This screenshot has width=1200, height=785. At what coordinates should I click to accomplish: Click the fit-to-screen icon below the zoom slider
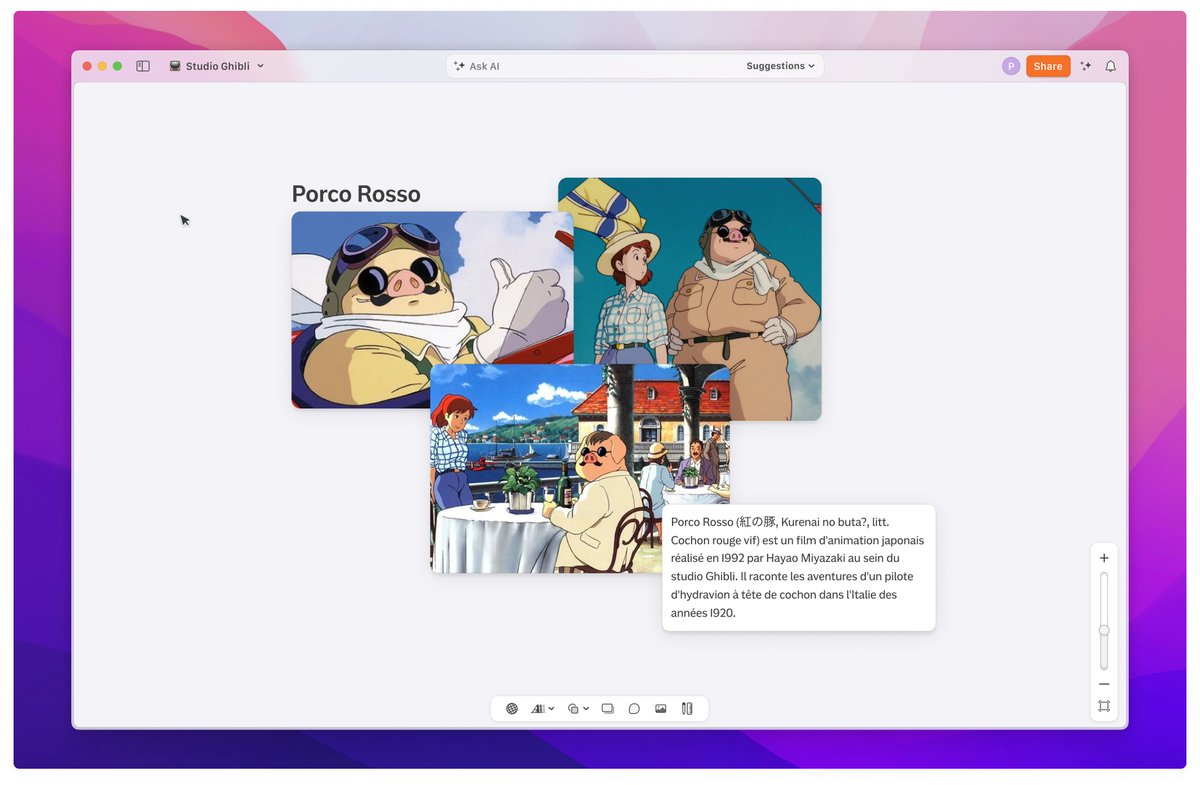(x=1104, y=706)
